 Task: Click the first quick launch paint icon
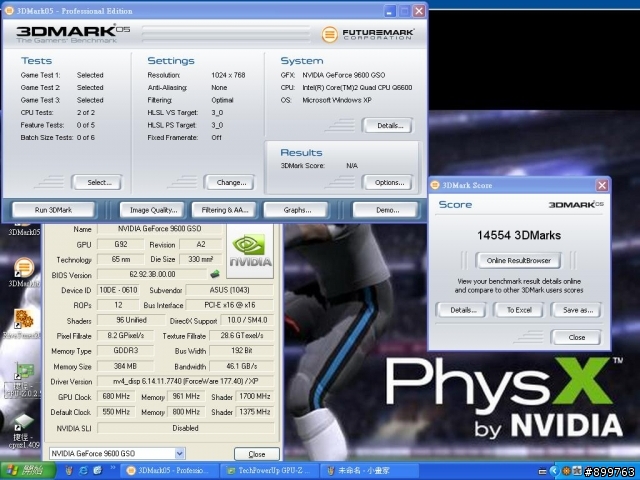tap(69, 471)
